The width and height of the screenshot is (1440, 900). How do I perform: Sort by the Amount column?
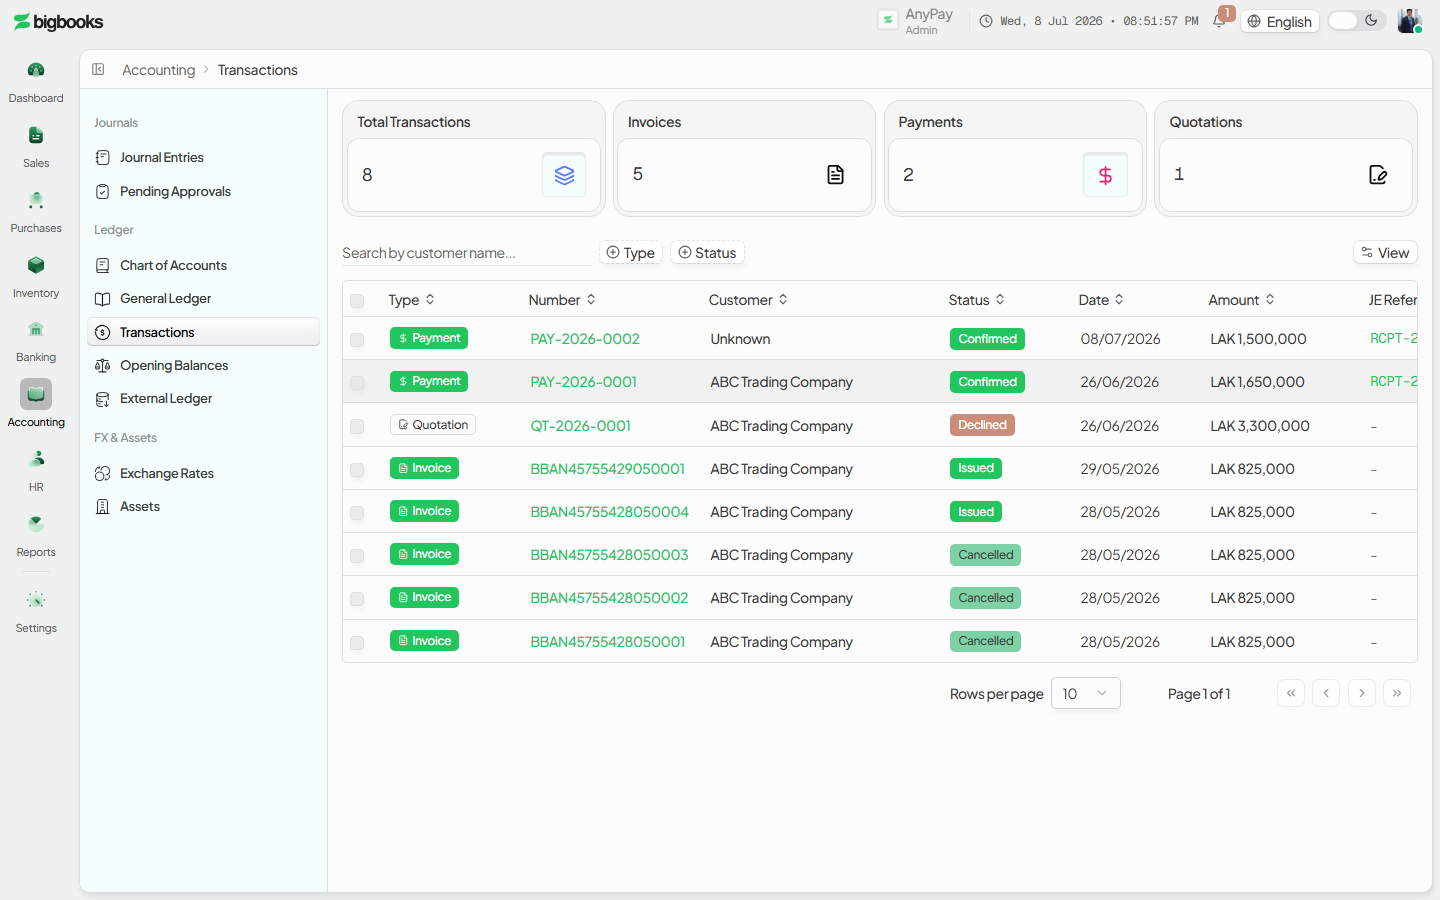pyautogui.click(x=1241, y=300)
